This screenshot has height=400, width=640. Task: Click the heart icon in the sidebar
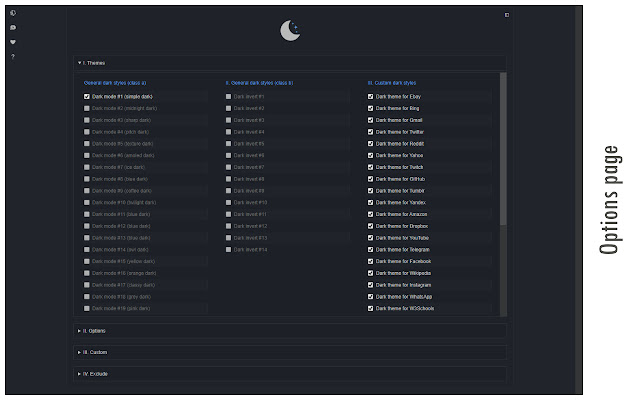(13, 42)
